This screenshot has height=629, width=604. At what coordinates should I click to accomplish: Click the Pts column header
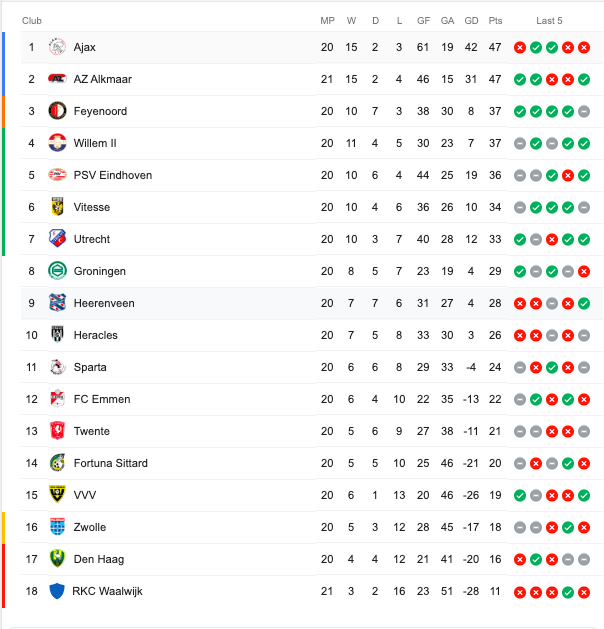(495, 20)
